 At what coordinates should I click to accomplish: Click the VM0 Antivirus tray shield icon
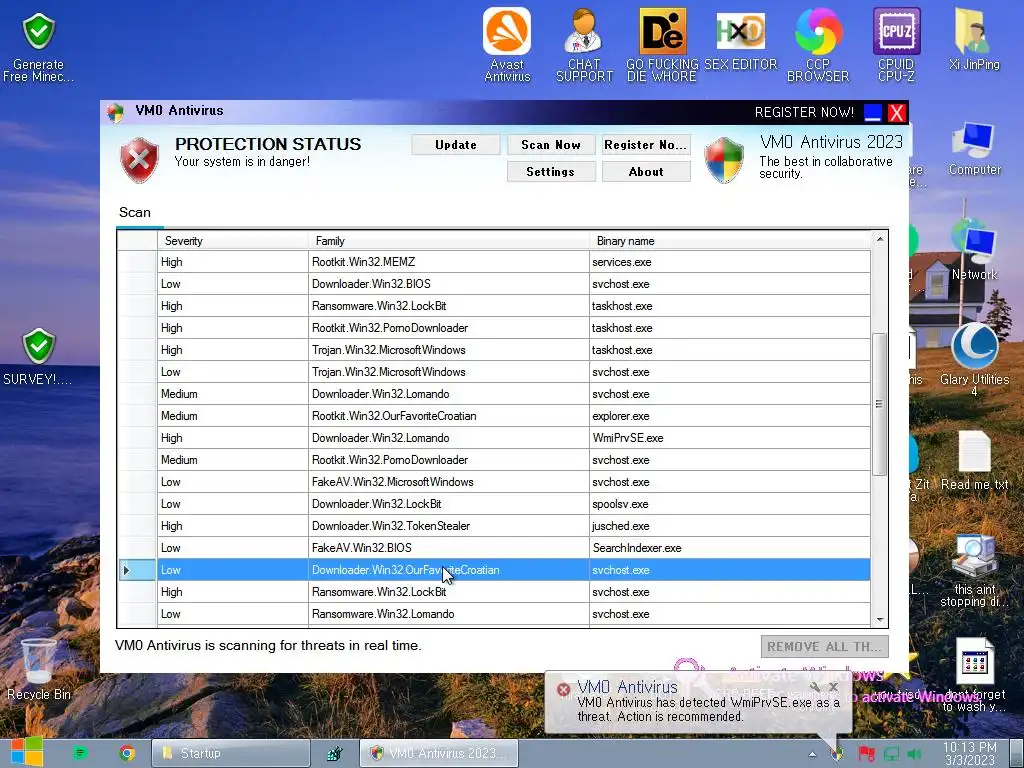837,754
